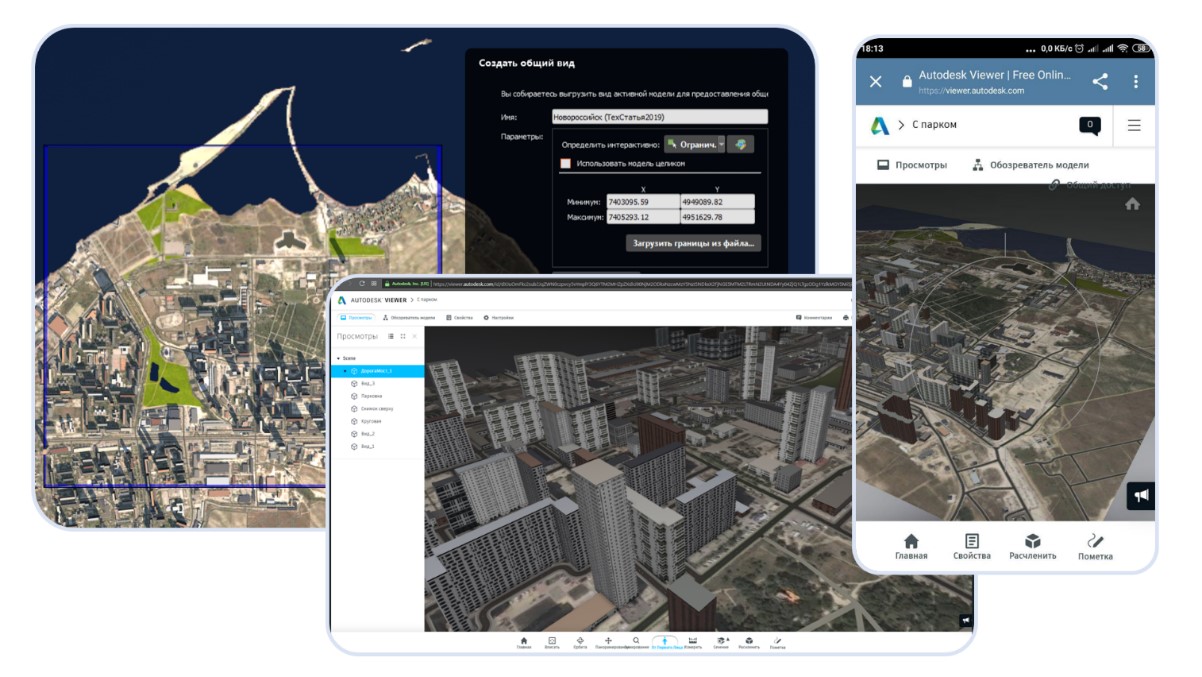Select Пометка in the mobile bottom toolbar

click(1095, 547)
